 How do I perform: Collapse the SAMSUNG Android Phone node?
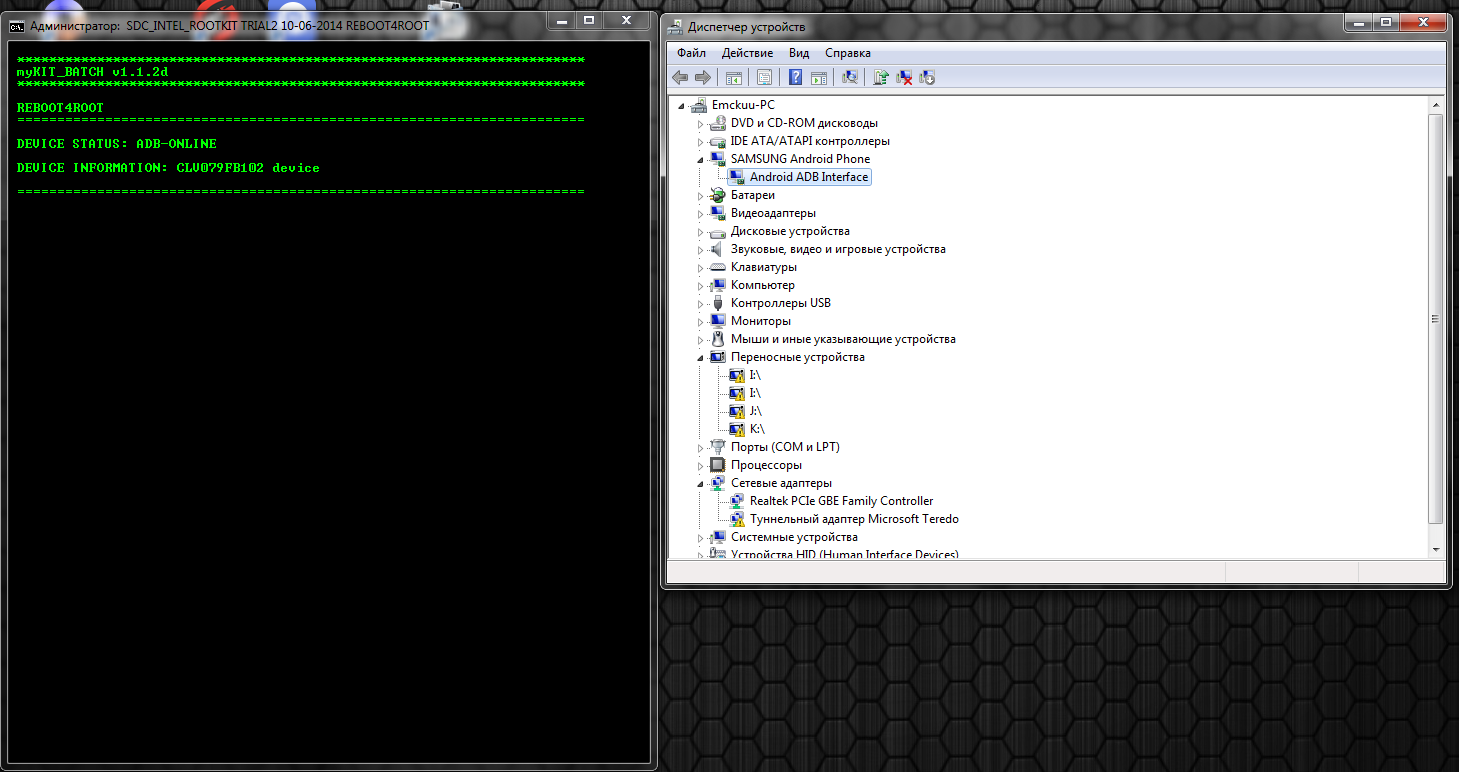(x=701, y=159)
